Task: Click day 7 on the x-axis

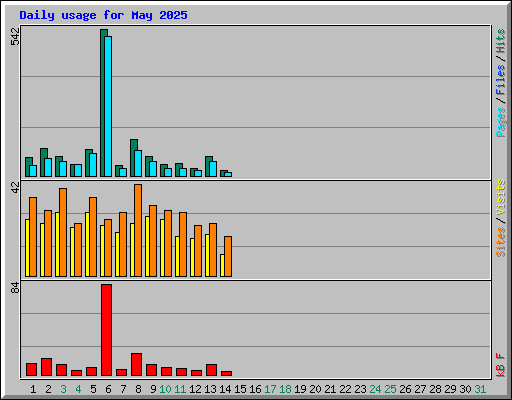Action: (x=123, y=389)
